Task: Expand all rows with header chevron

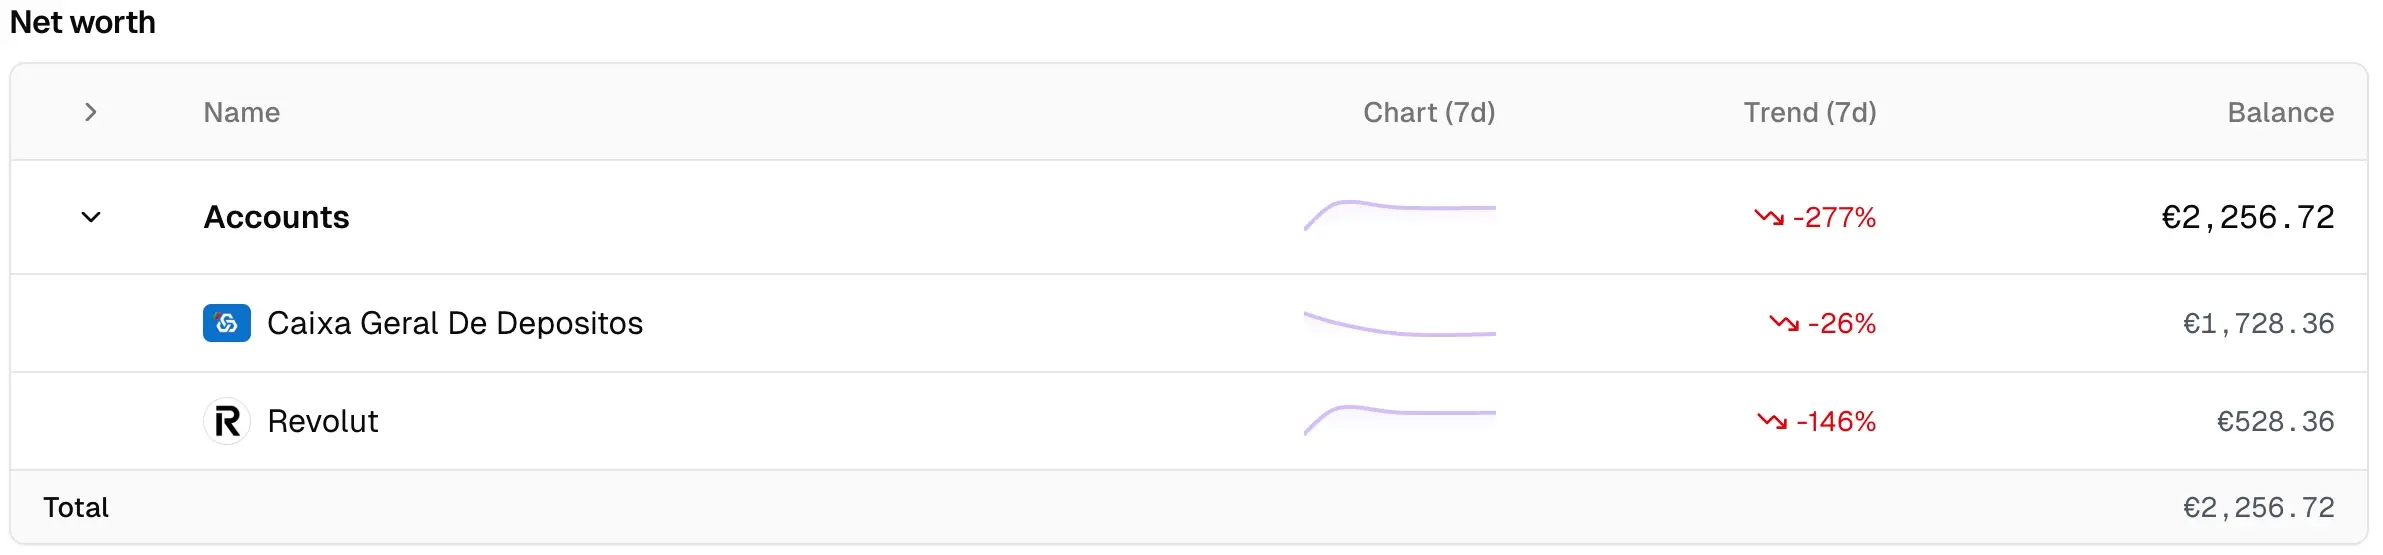Action: [x=91, y=112]
